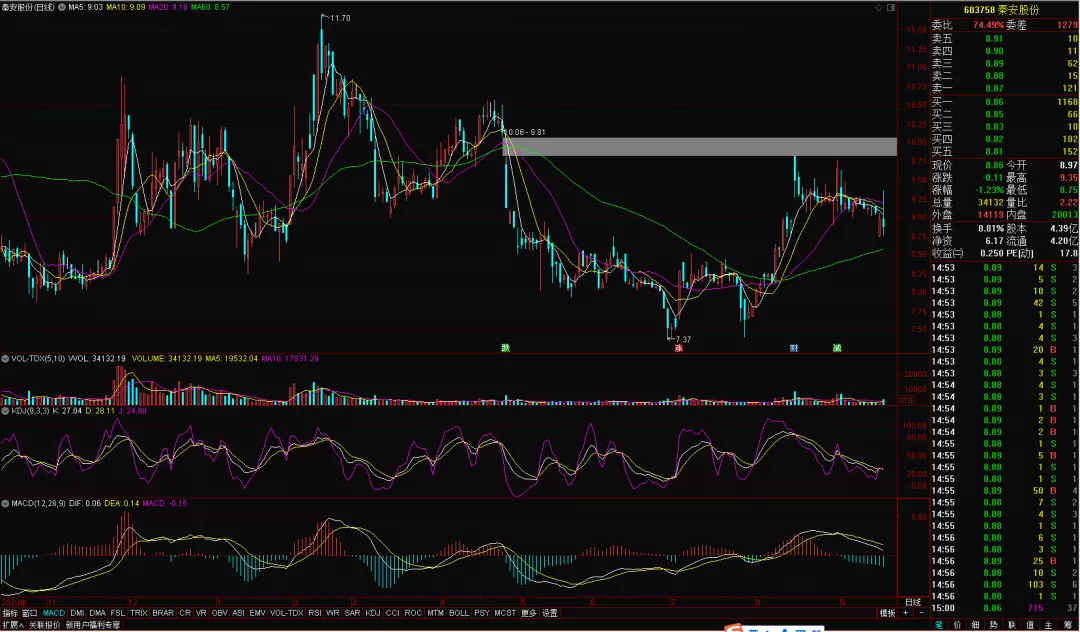Switch to the CCI indicator tab
Viewport: 1080px width, 632px height.
tap(393, 613)
